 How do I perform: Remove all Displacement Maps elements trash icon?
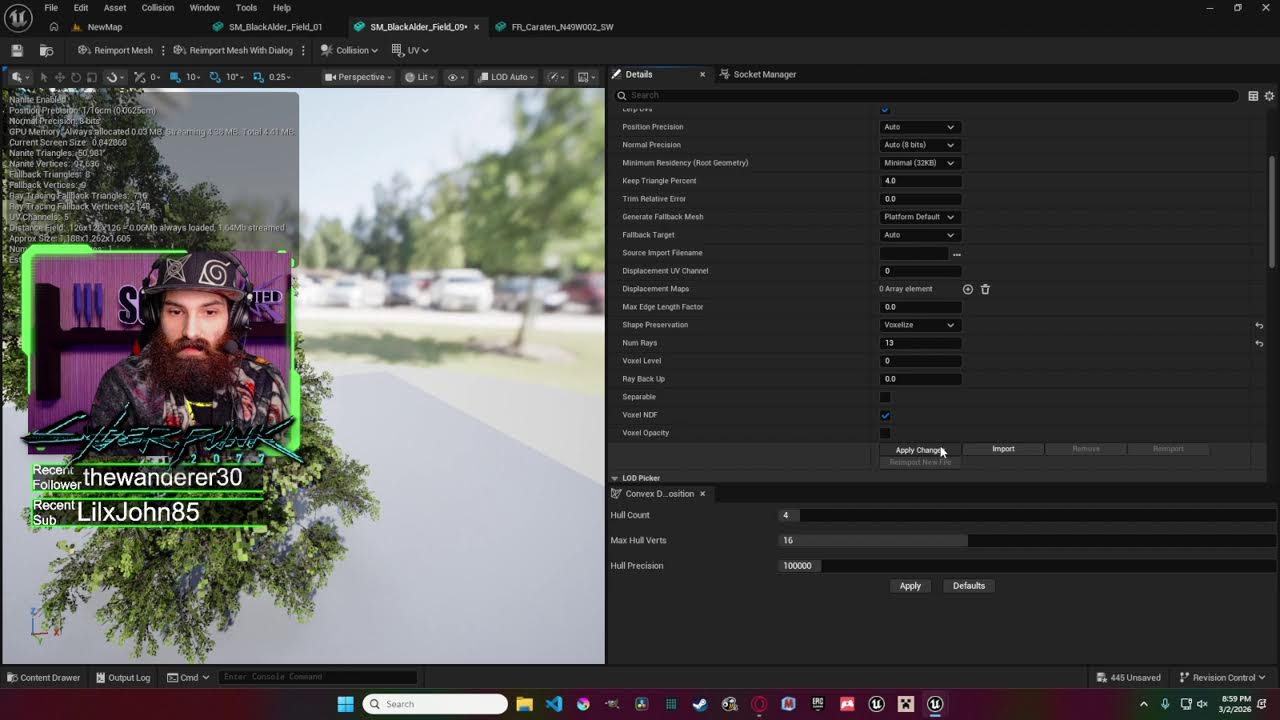985,289
